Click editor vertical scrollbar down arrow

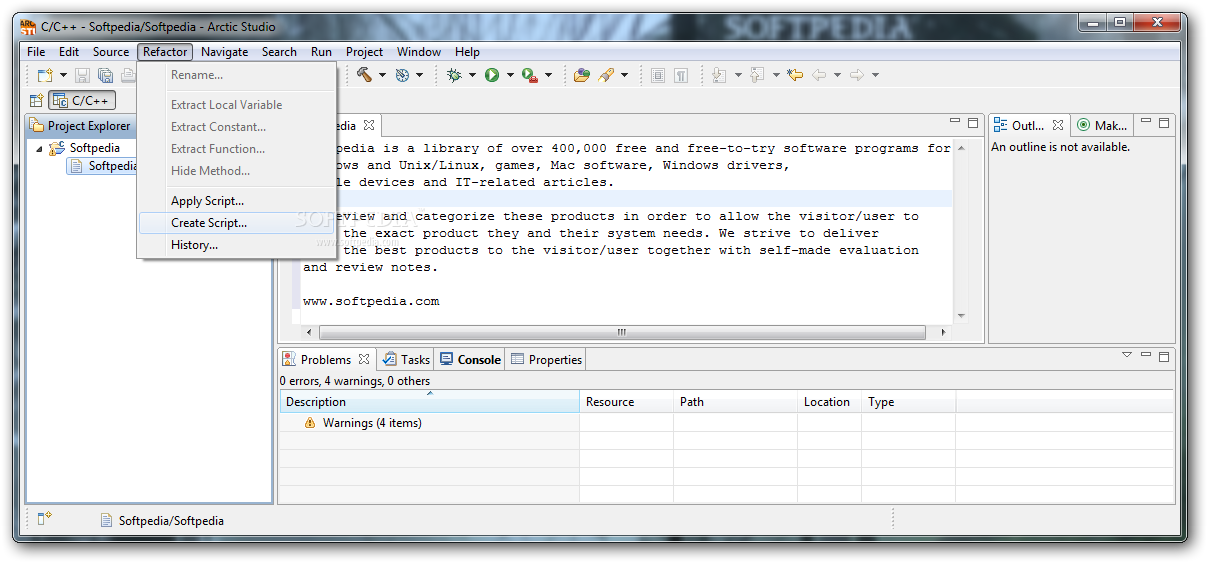pos(961,316)
